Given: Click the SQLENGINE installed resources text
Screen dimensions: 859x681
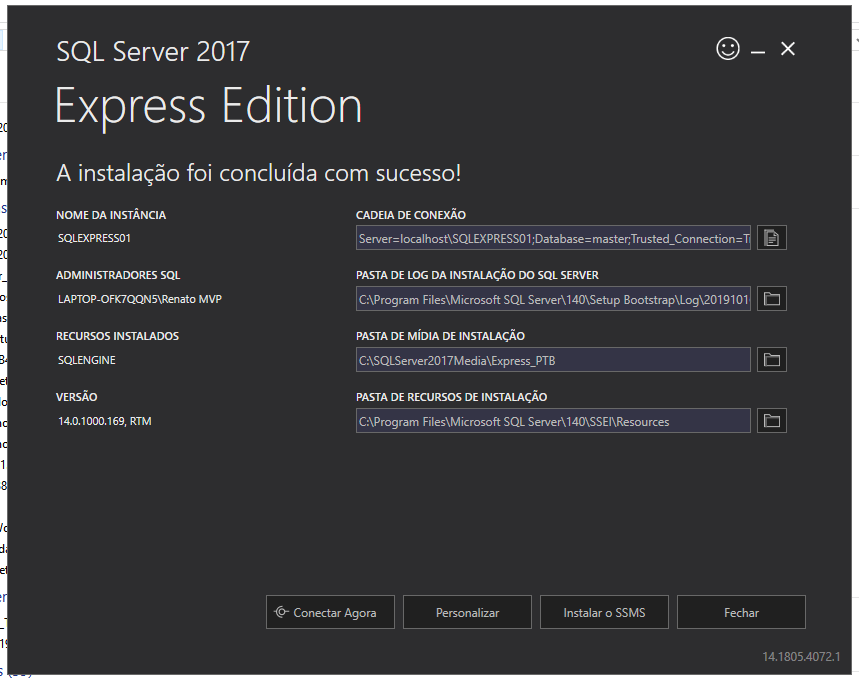Looking at the screenshot, I should tap(88, 359).
